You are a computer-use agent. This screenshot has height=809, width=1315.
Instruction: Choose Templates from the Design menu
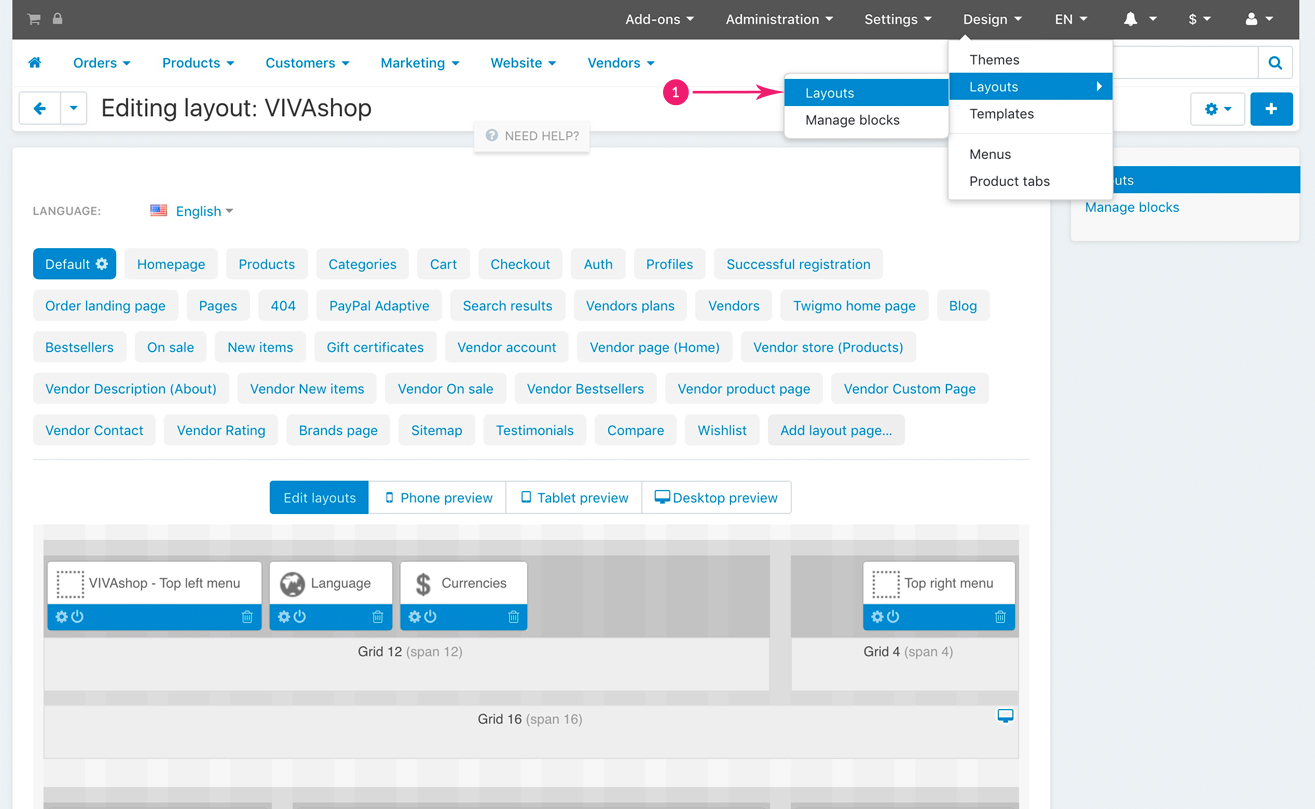point(1001,114)
